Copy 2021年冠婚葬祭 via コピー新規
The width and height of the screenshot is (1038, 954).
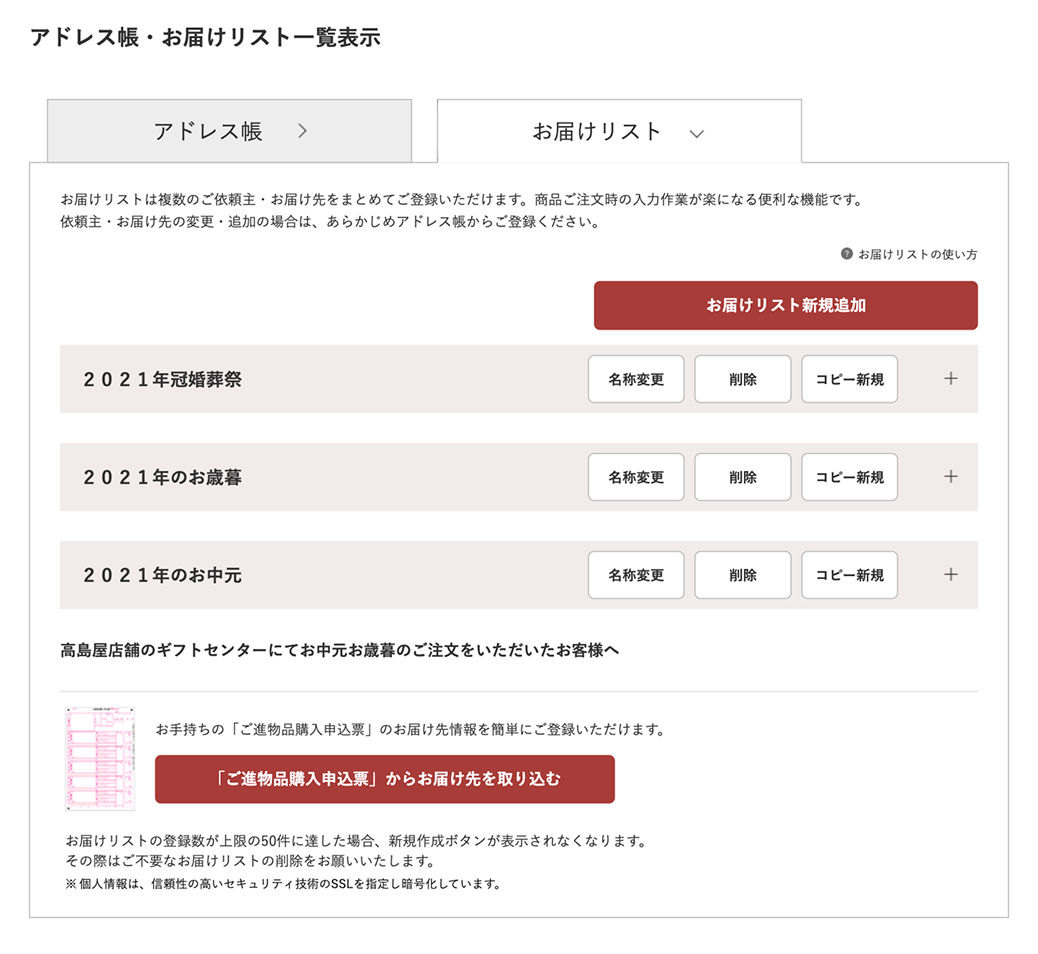point(849,379)
